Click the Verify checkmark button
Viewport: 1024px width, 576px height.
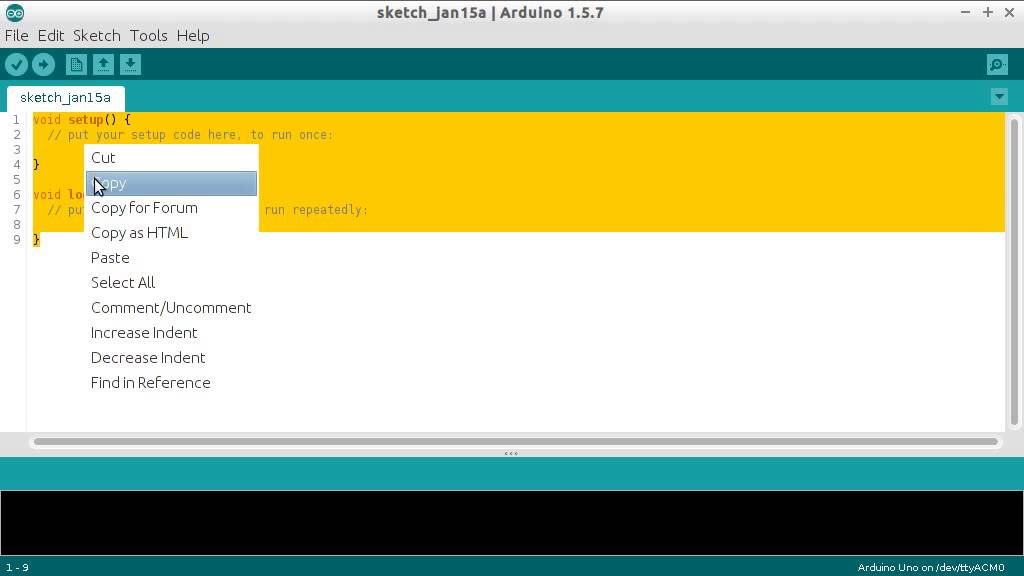coord(16,65)
